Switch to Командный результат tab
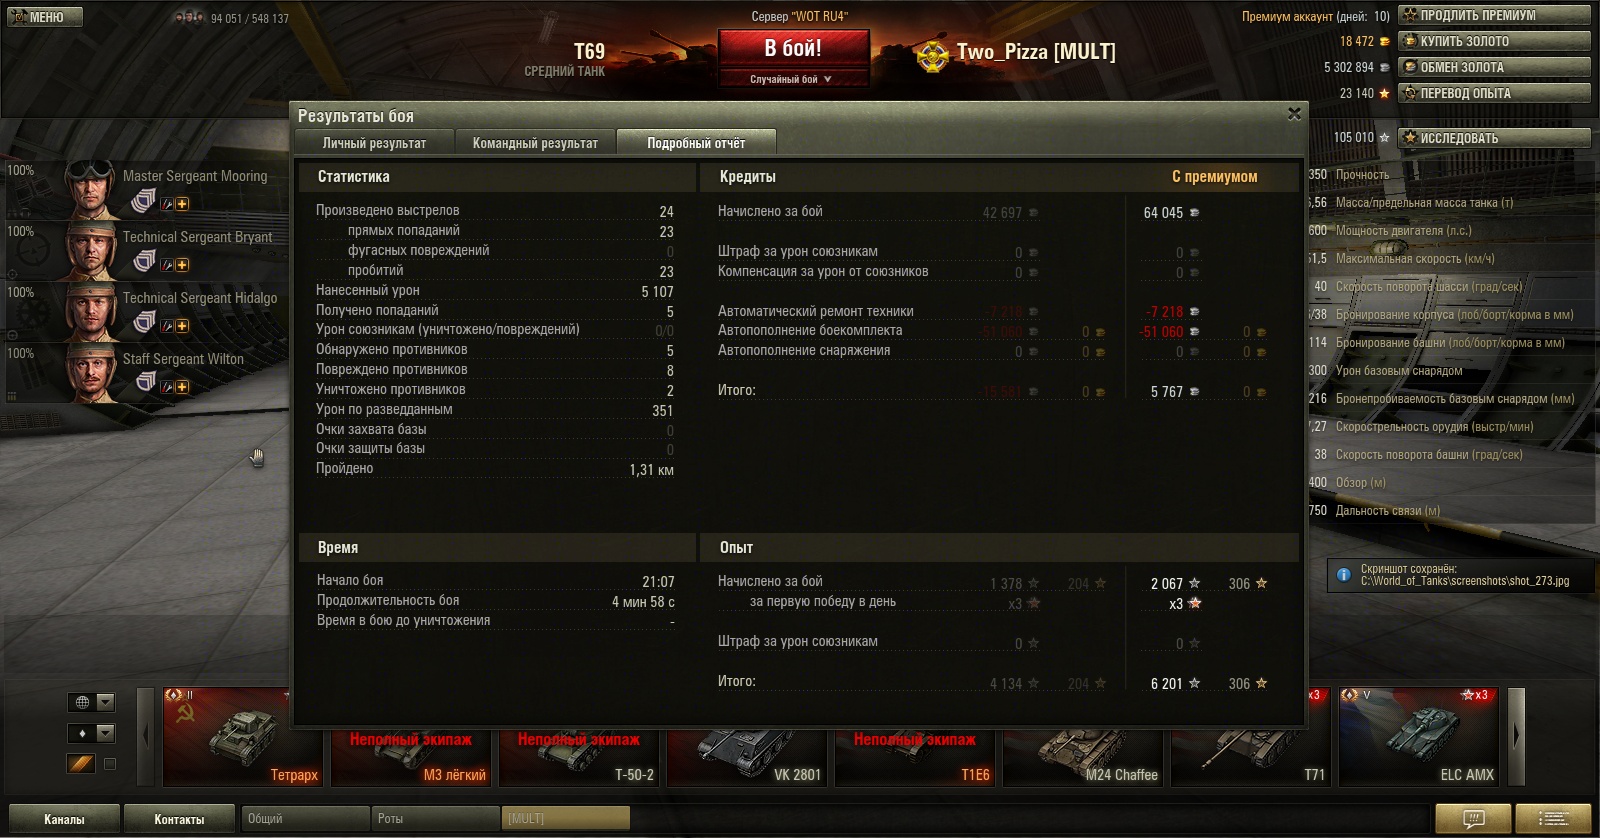 click(535, 143)
